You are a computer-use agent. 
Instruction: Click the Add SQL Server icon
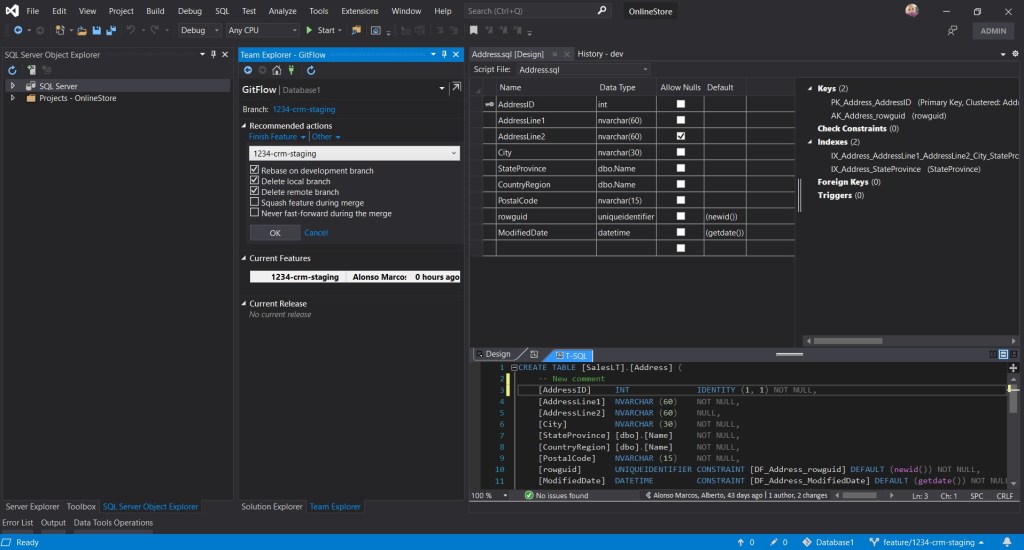pyautogui.click(x=31, y=70)
